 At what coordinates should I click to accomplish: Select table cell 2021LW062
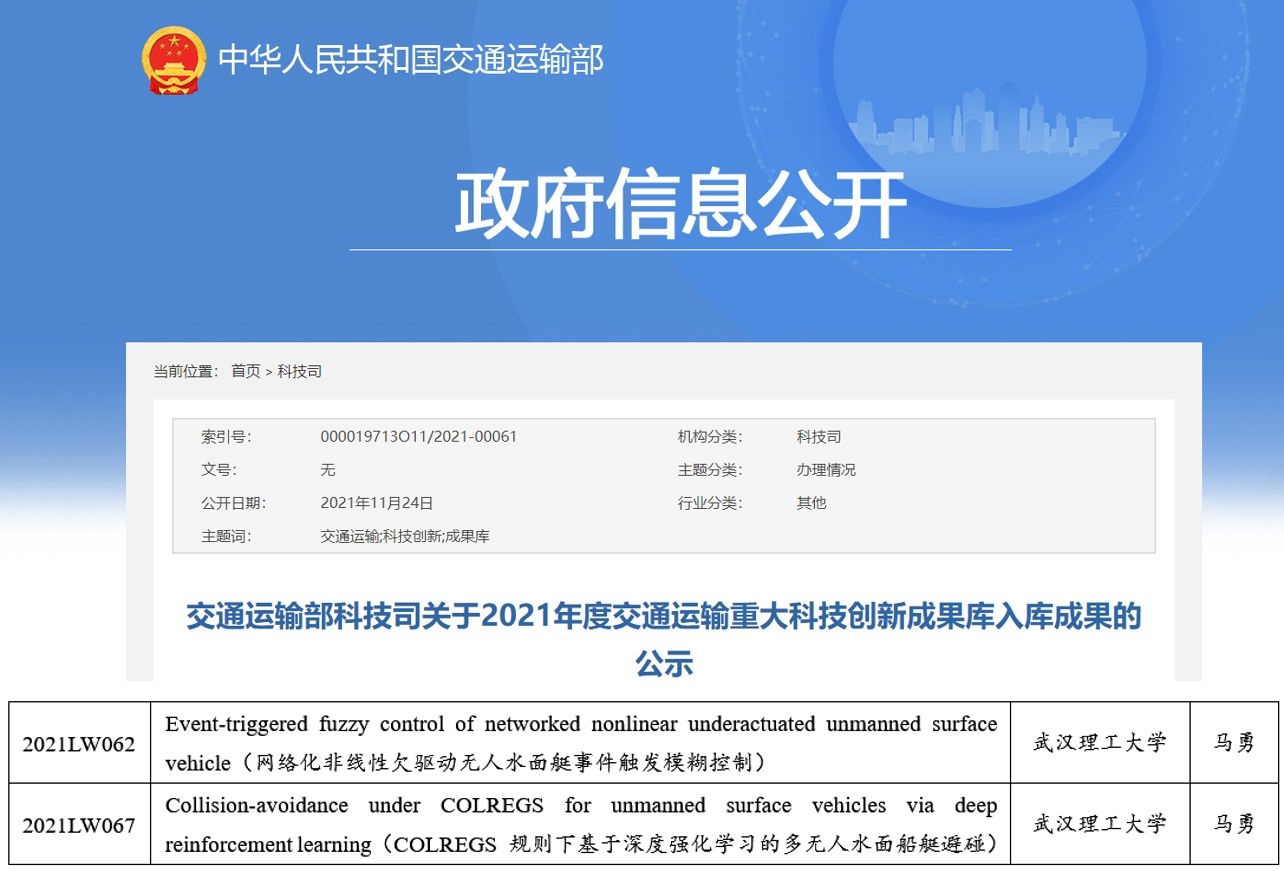coord(79,744)
